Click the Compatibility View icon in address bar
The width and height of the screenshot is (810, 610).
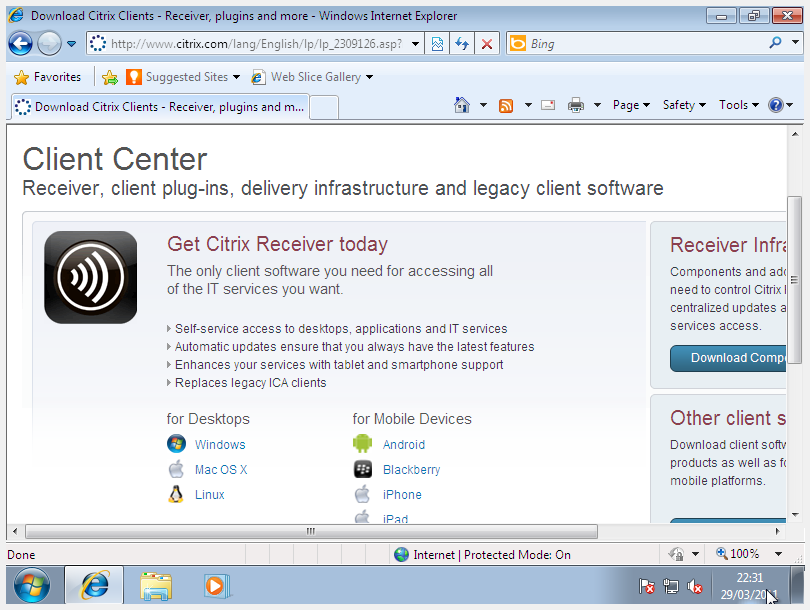[438, 44]
